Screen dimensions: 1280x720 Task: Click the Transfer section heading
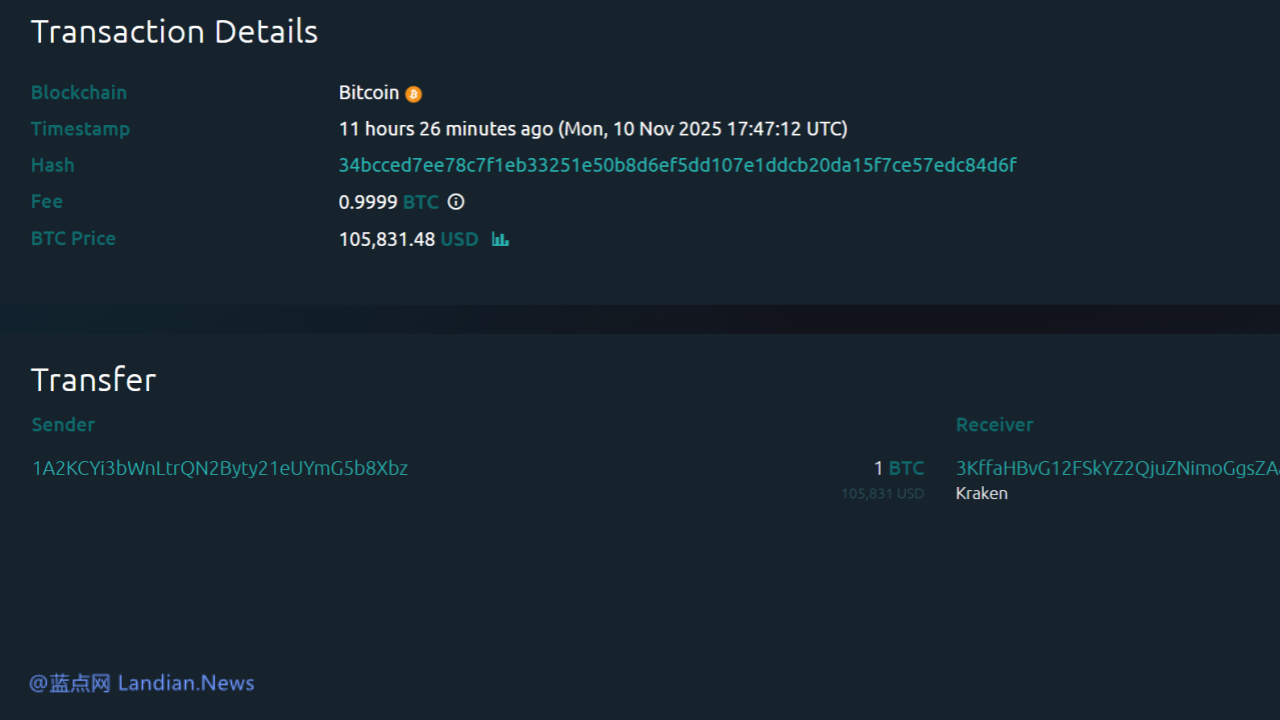tap(93, 380)
